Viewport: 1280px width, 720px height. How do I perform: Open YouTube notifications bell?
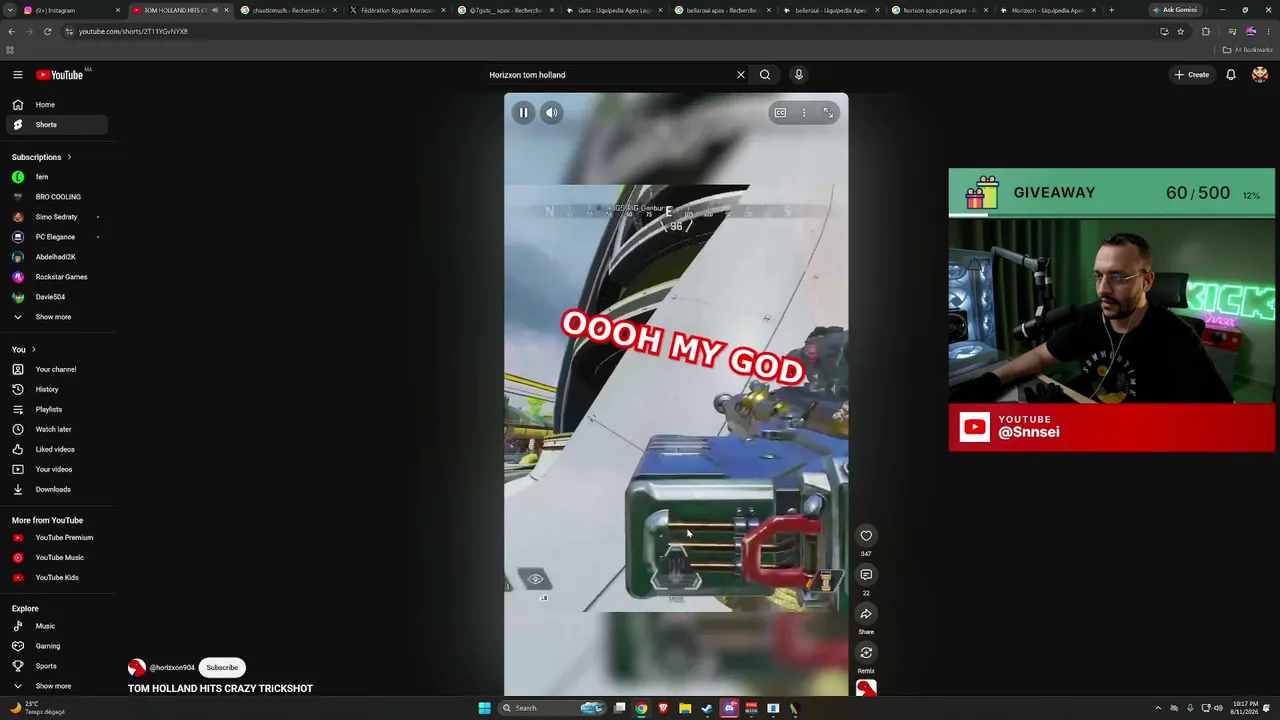pos(1231,75)
